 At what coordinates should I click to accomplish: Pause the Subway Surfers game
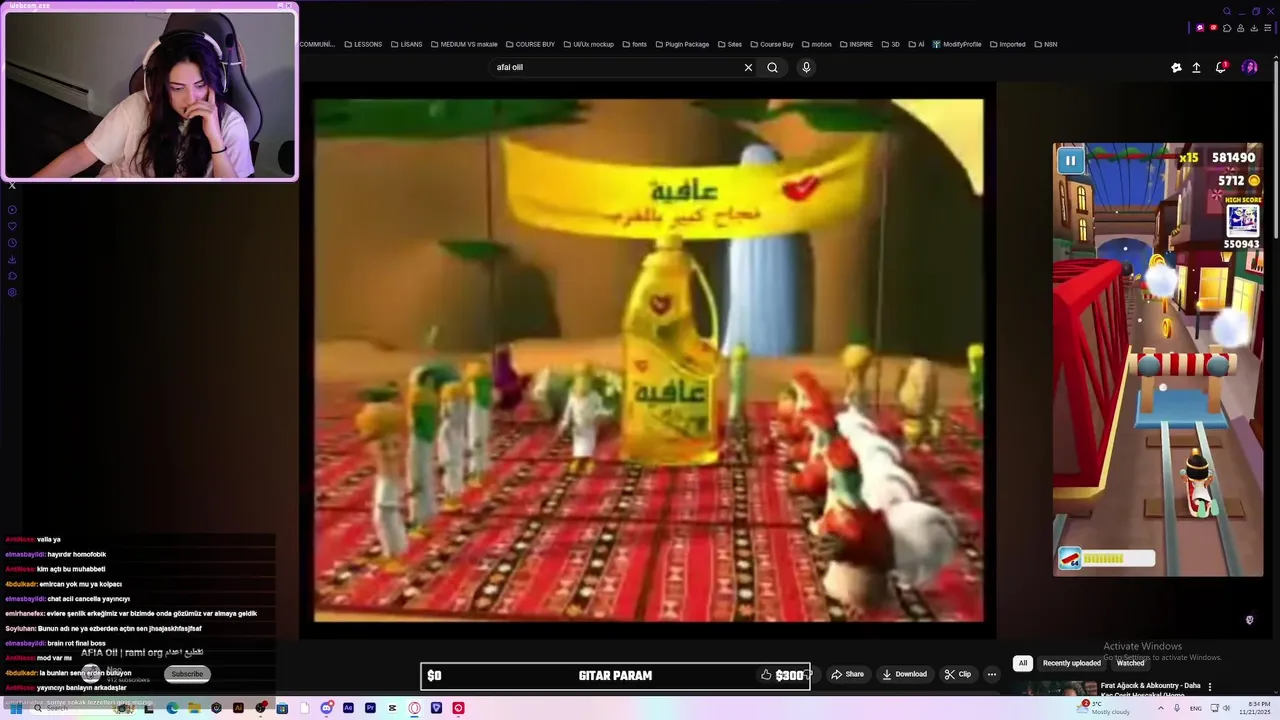1070,160
